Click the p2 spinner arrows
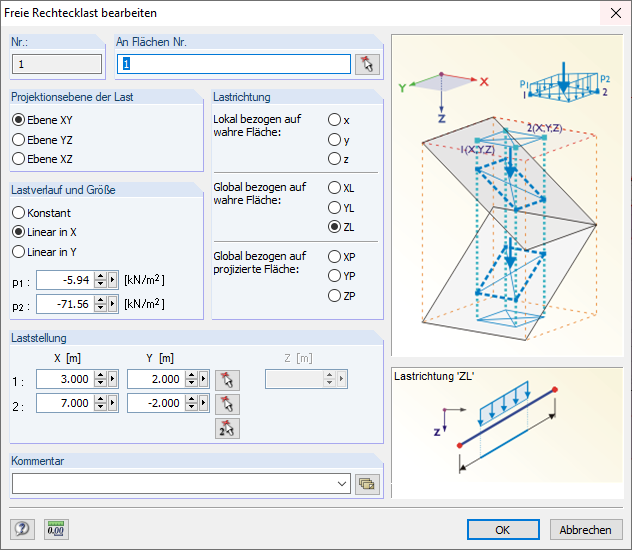632x550 pixels. (x=100, y=304)
